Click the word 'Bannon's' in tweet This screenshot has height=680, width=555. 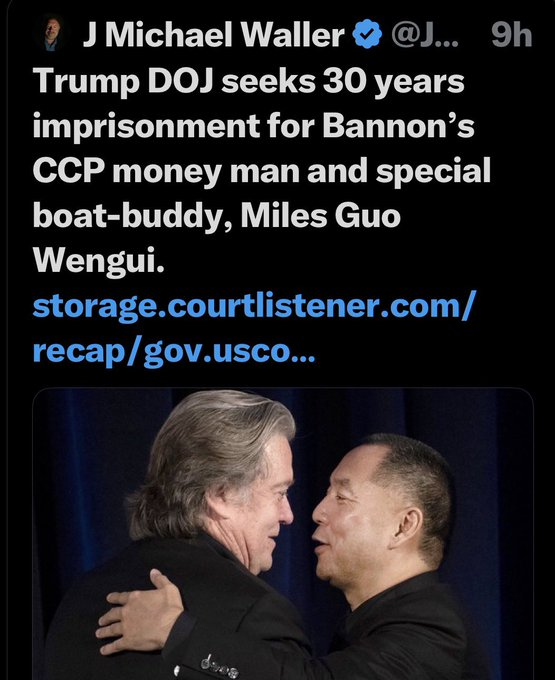398,125
